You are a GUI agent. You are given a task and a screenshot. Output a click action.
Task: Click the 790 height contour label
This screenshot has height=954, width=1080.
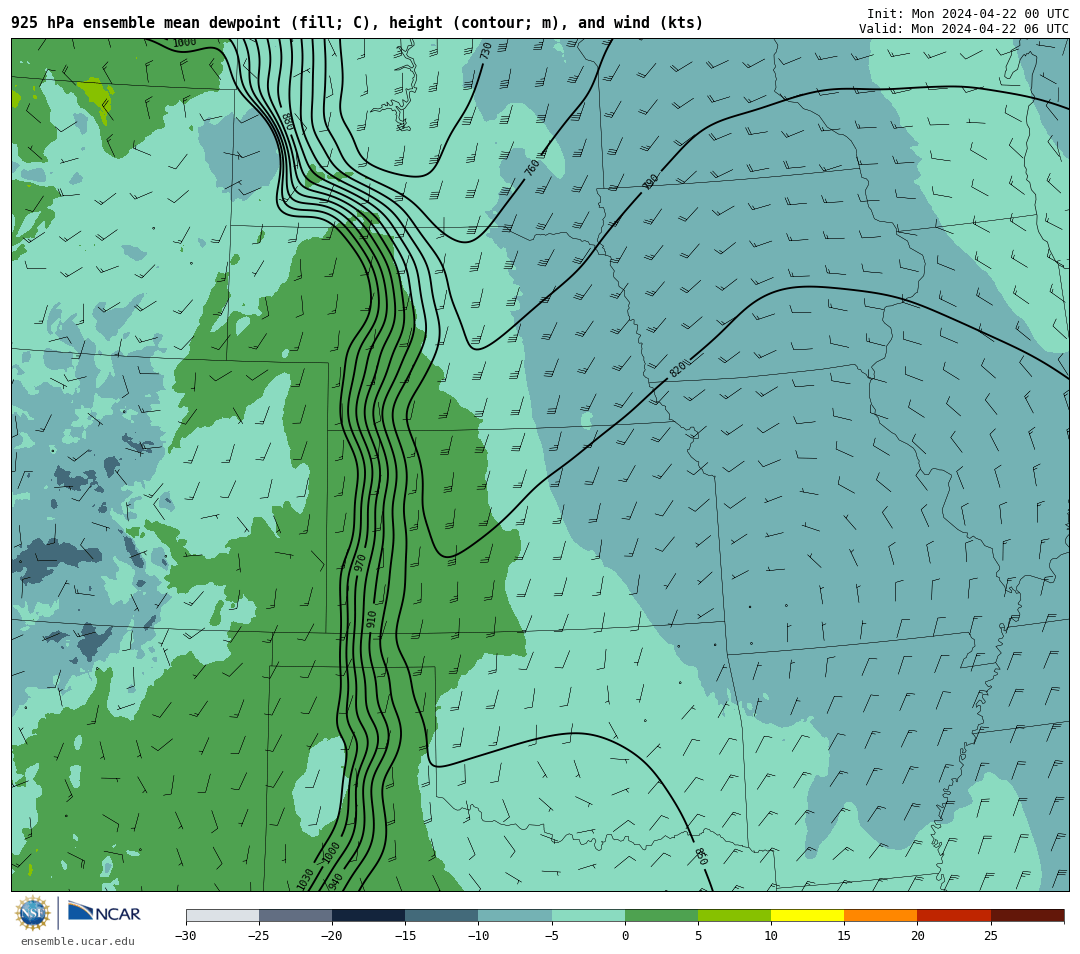[650, 182]
